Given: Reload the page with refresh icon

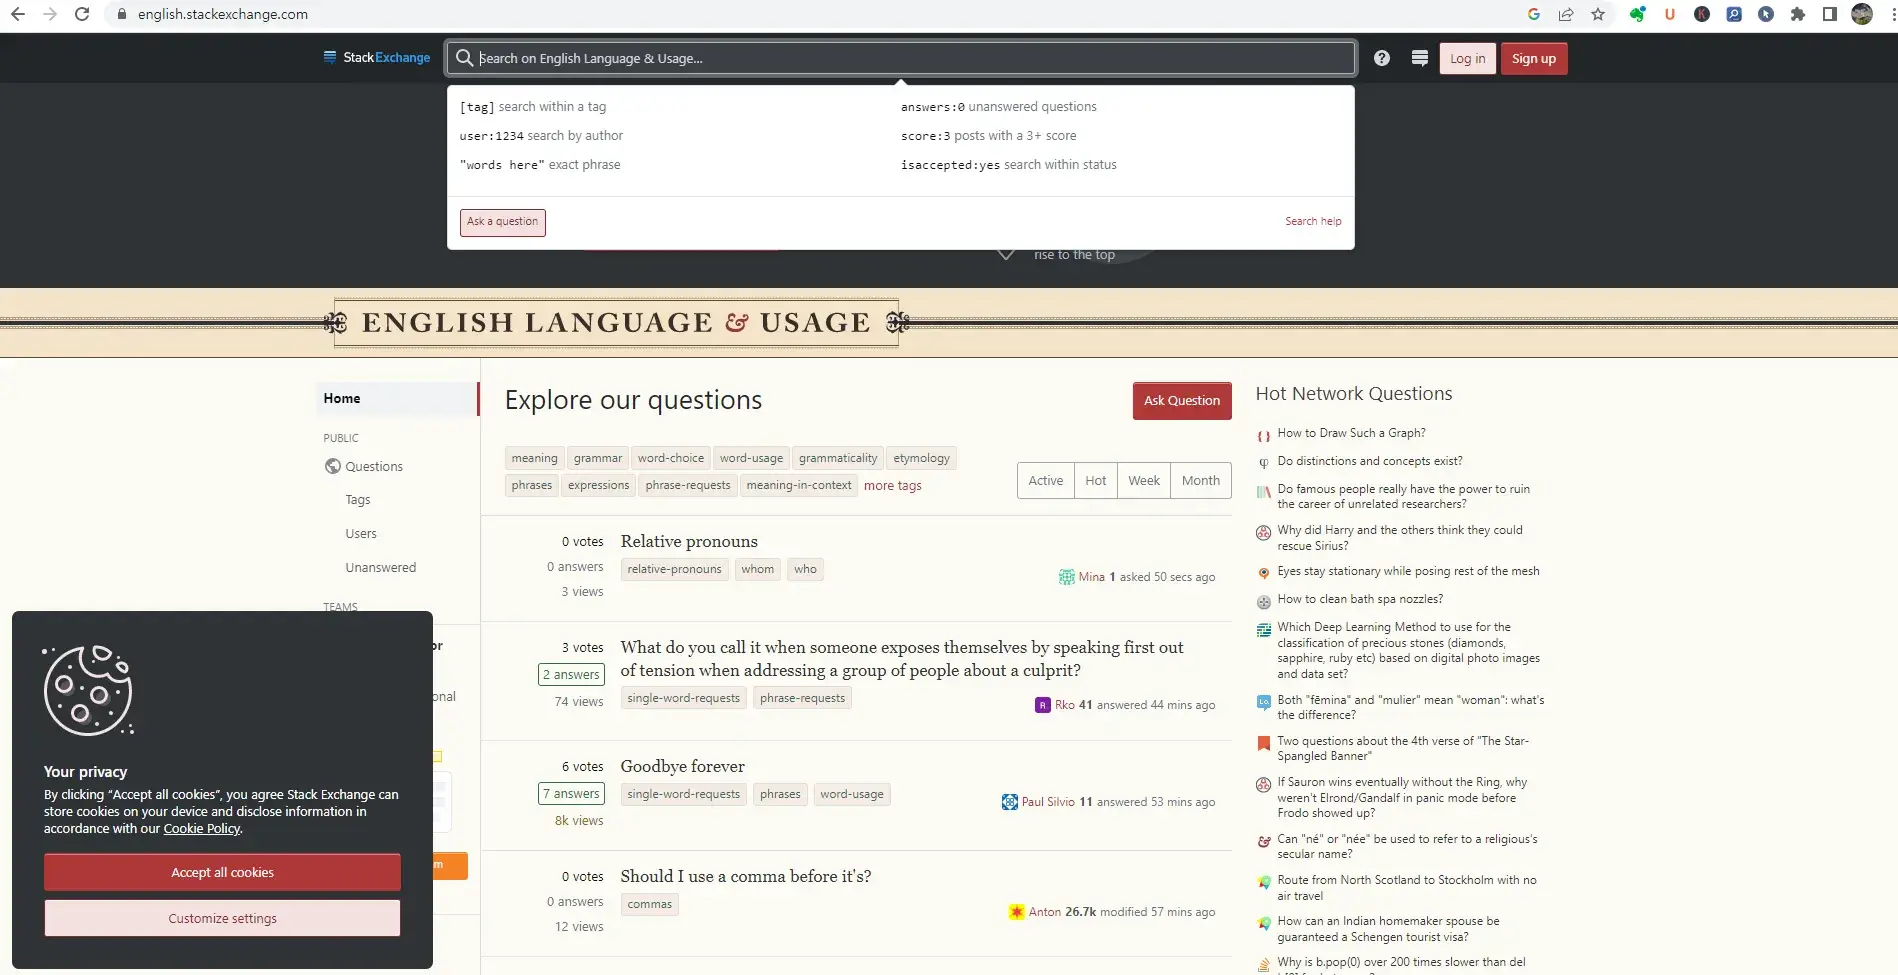Looking at the screenshot, I should 82,14.
